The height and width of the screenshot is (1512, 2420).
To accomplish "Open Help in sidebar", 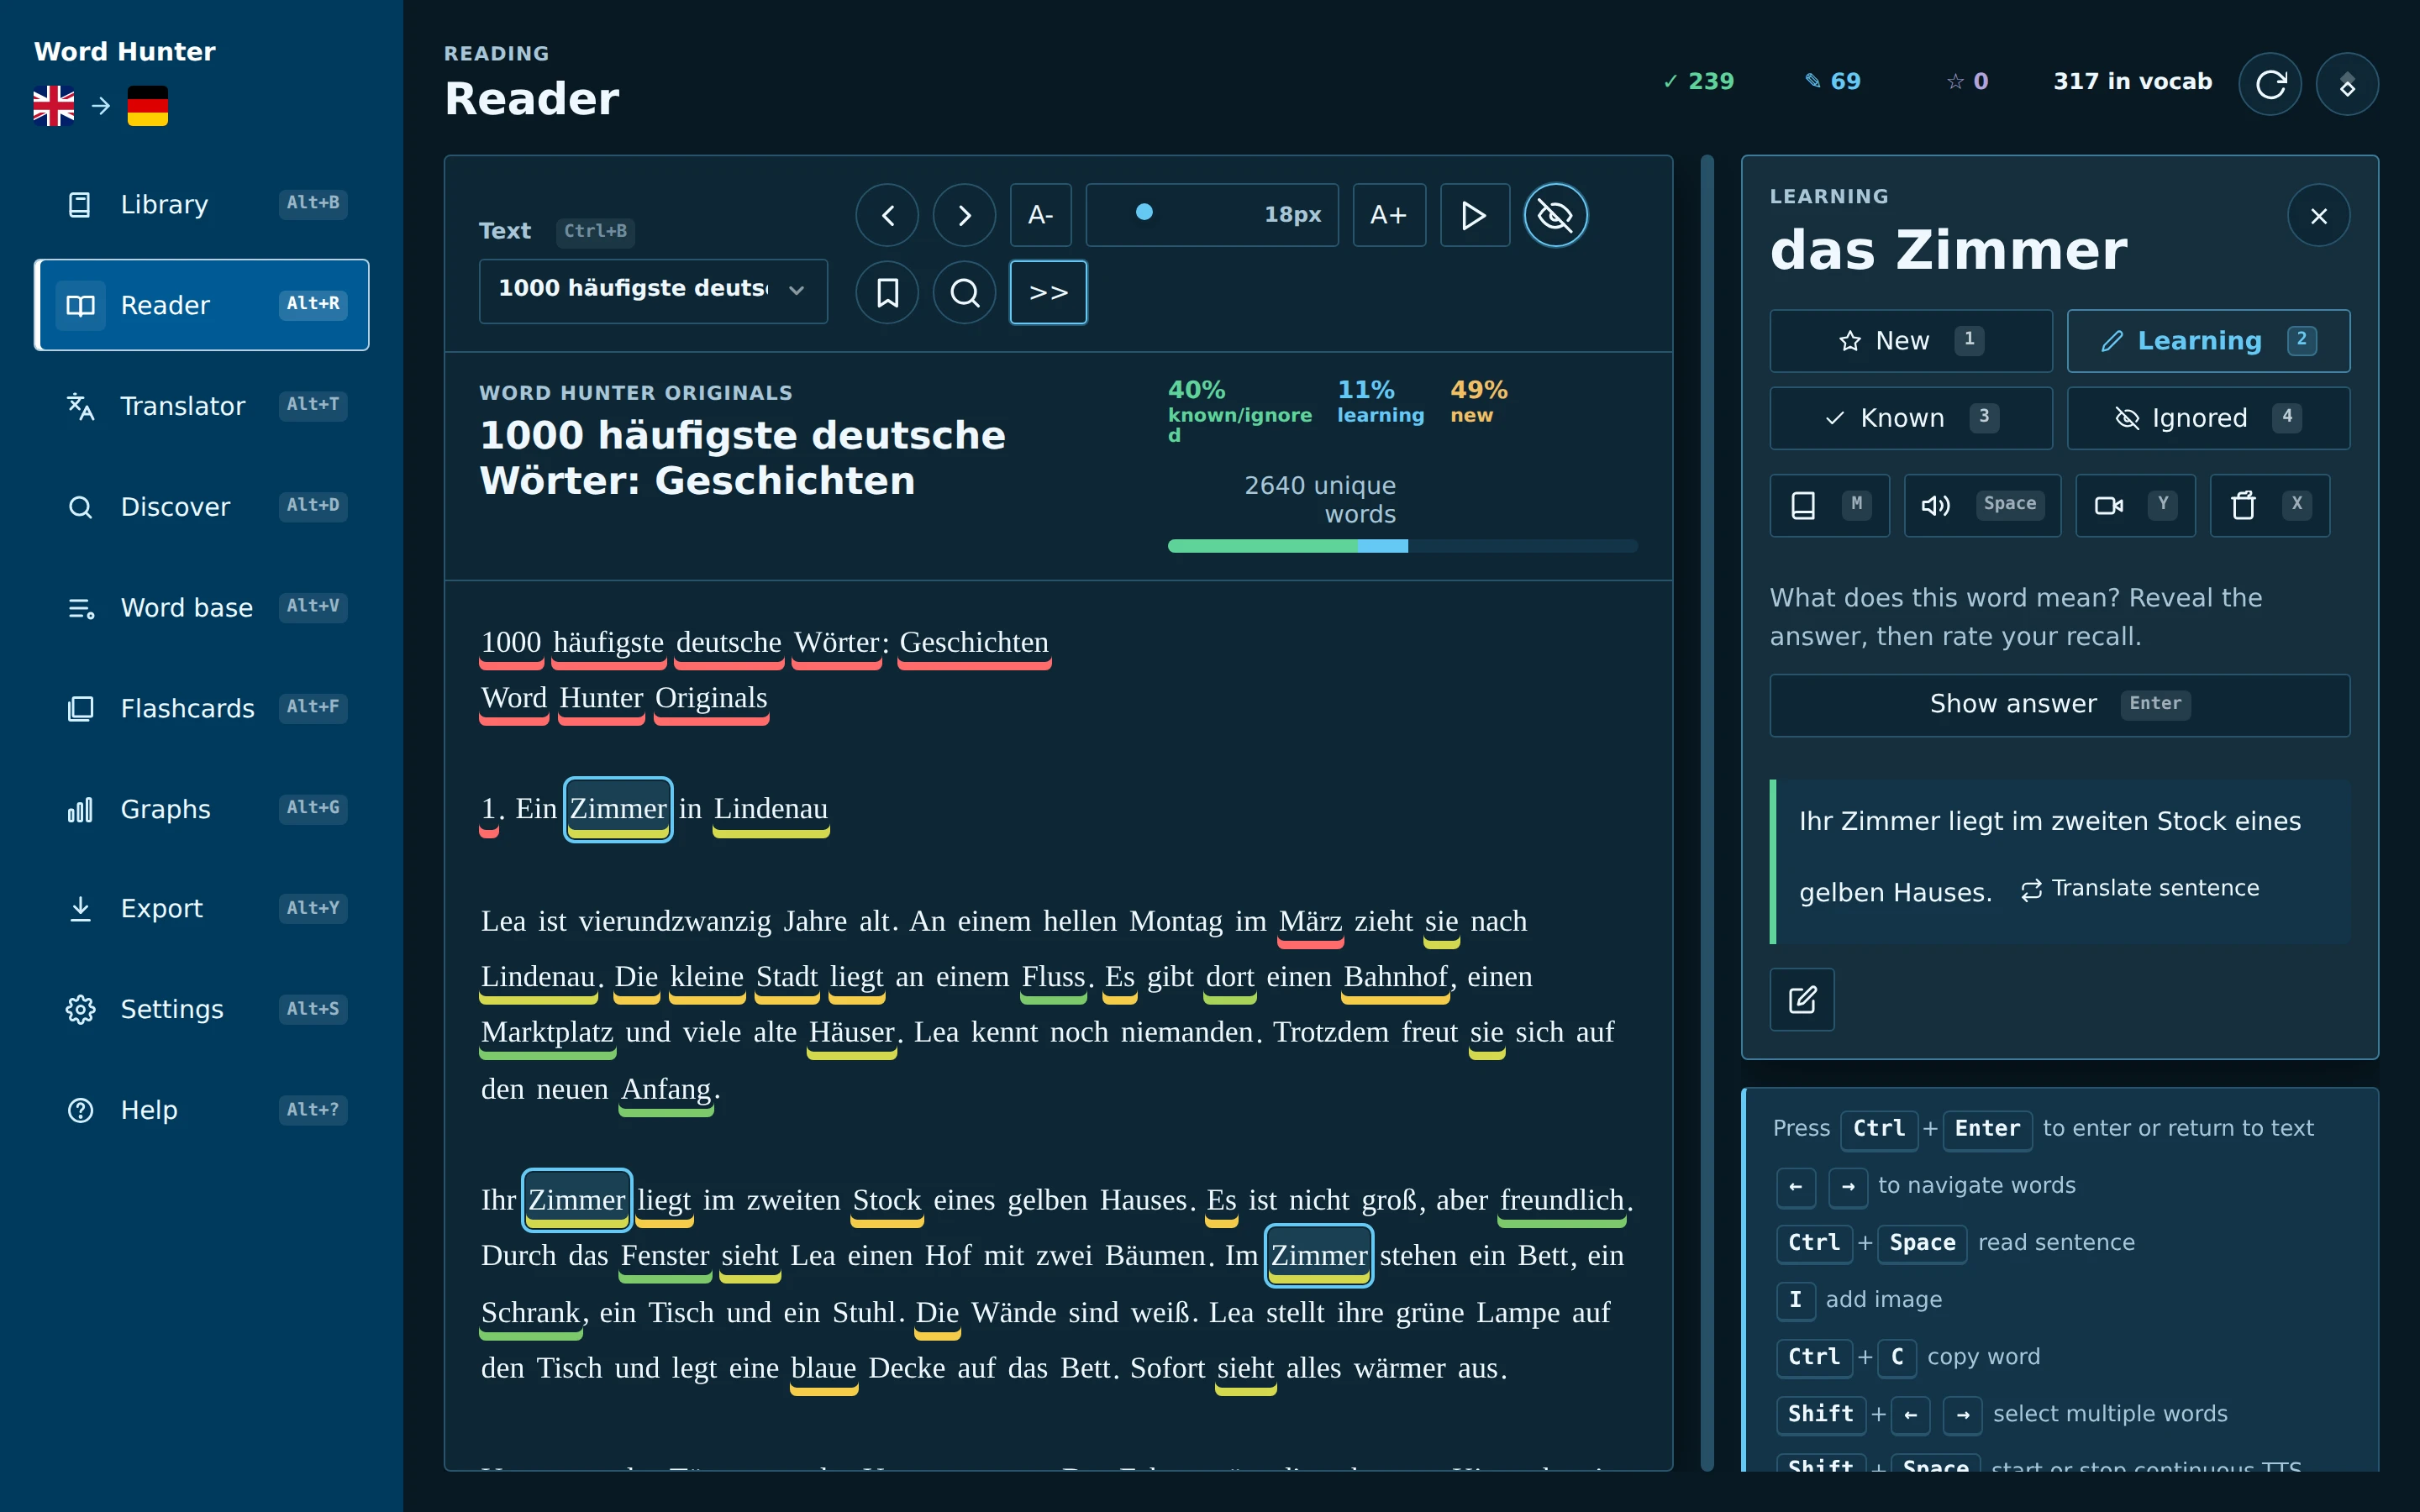I will tap(202, 1110).
